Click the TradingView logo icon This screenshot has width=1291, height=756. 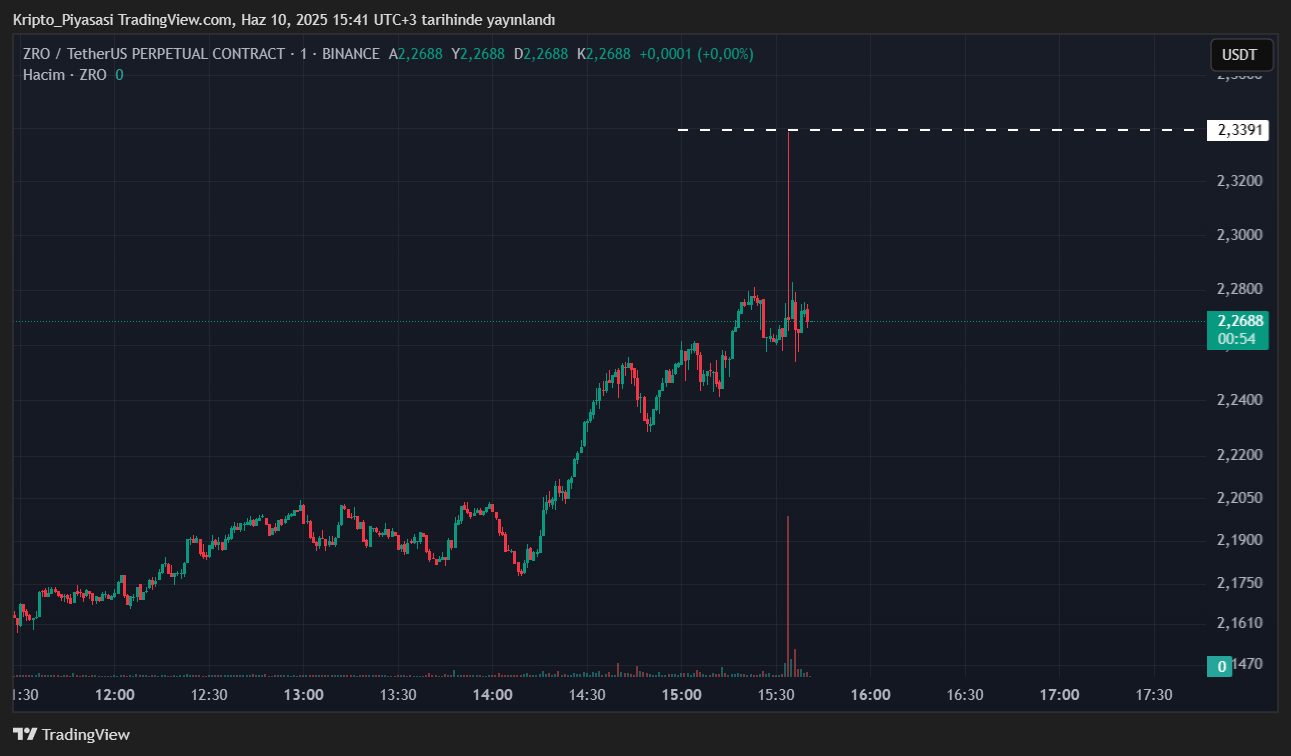(25, 734)
